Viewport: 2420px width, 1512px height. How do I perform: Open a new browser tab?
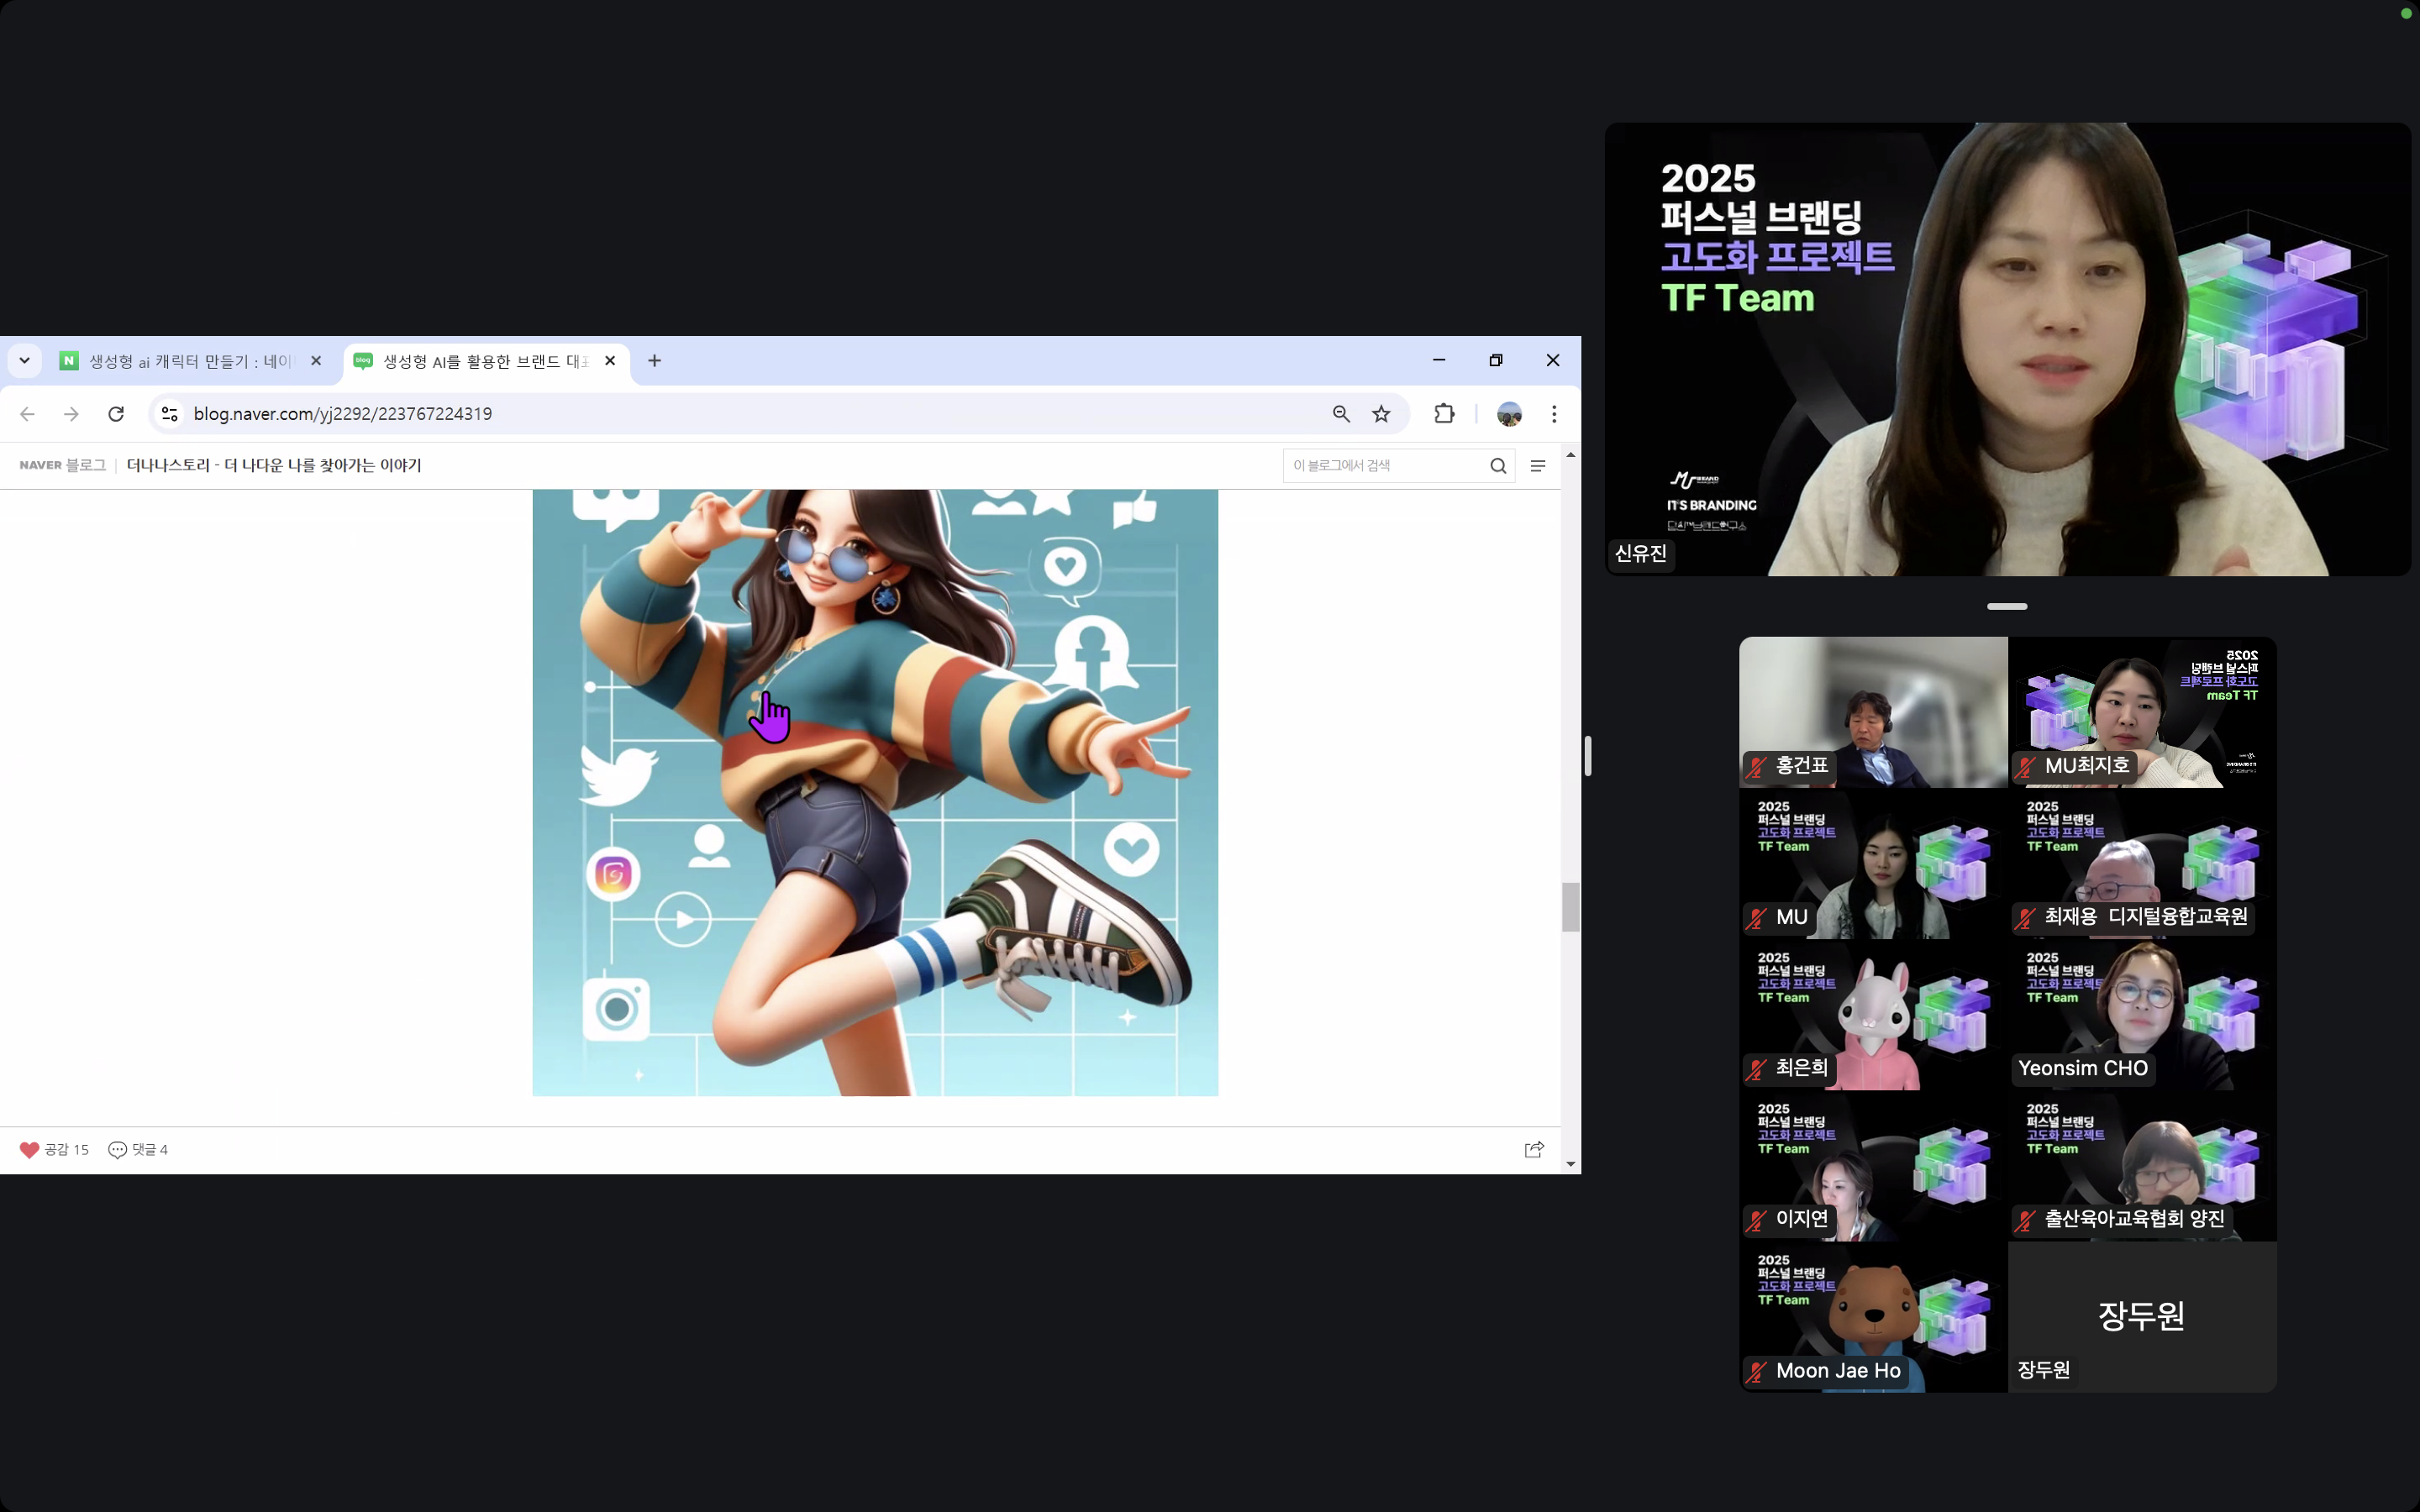[655, 361]
